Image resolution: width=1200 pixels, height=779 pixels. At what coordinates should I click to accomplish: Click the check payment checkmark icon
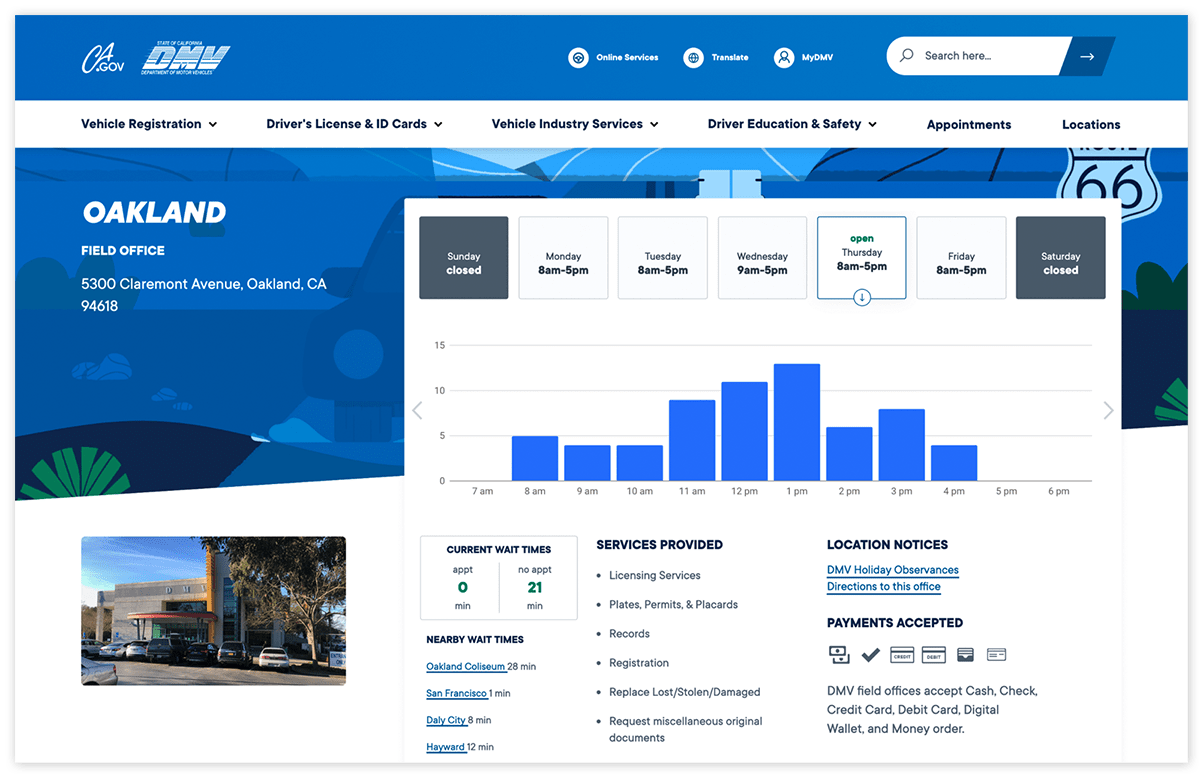point(870,655)
